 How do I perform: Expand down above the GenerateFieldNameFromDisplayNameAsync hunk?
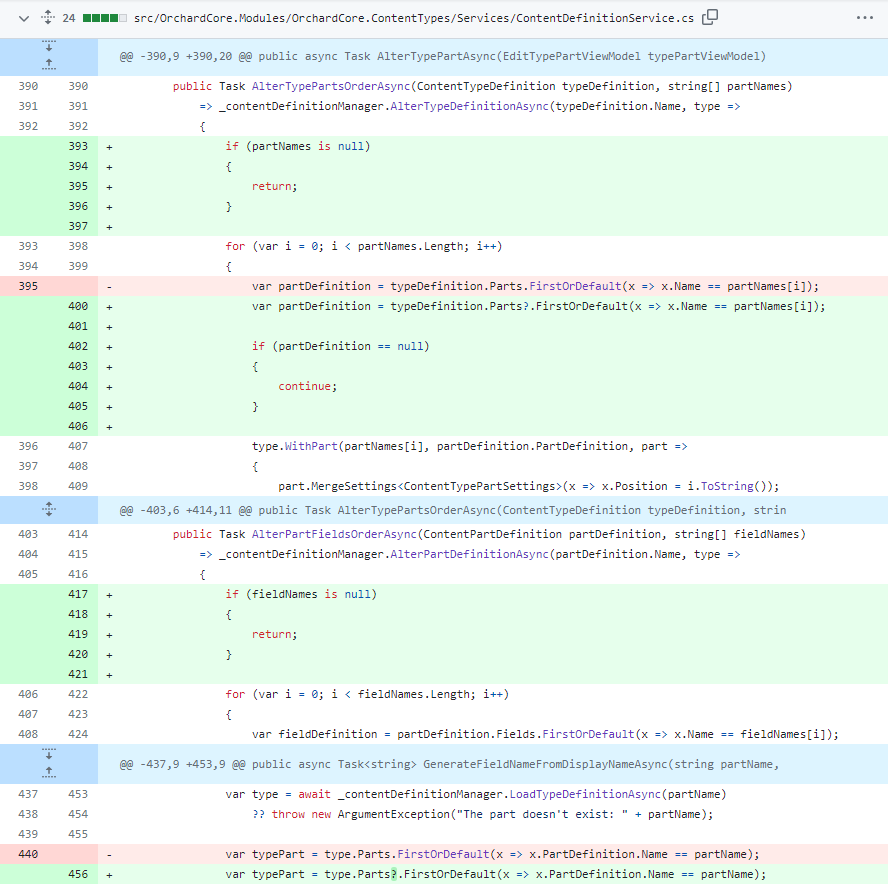pyautogui.click(x=49, y=754)
